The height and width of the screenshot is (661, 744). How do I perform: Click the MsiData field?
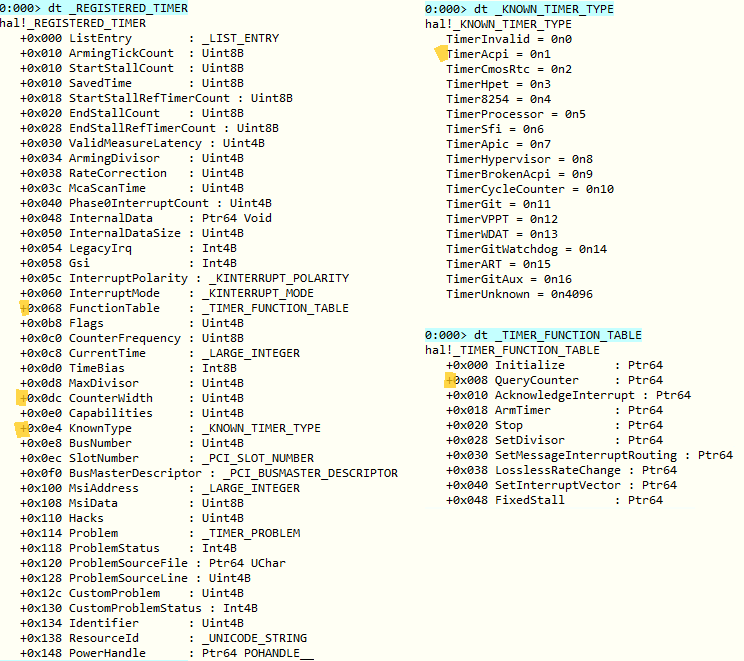tap(132, 503)
